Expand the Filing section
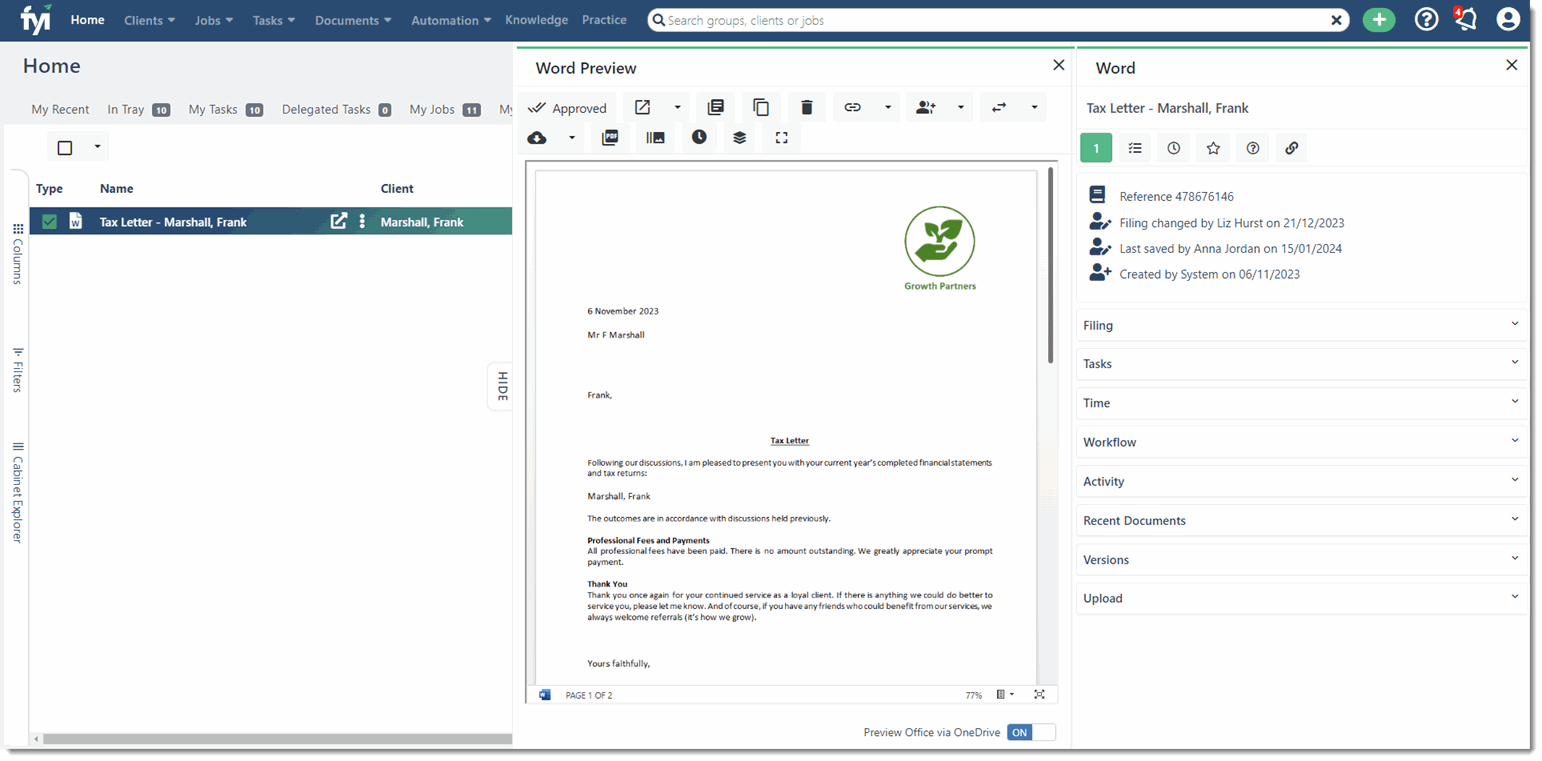Image resolution: width=1542 pixels, height=761 pixels. pyautogui.click(x=1300, y=325)
